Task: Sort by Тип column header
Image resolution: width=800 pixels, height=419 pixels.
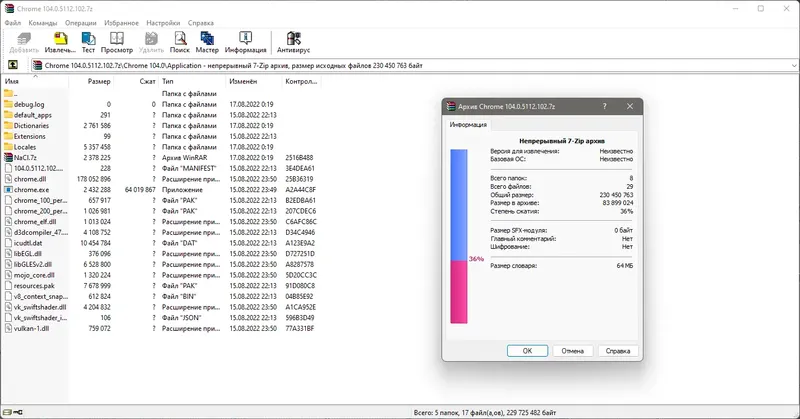Action: click(x=192, y=81)
